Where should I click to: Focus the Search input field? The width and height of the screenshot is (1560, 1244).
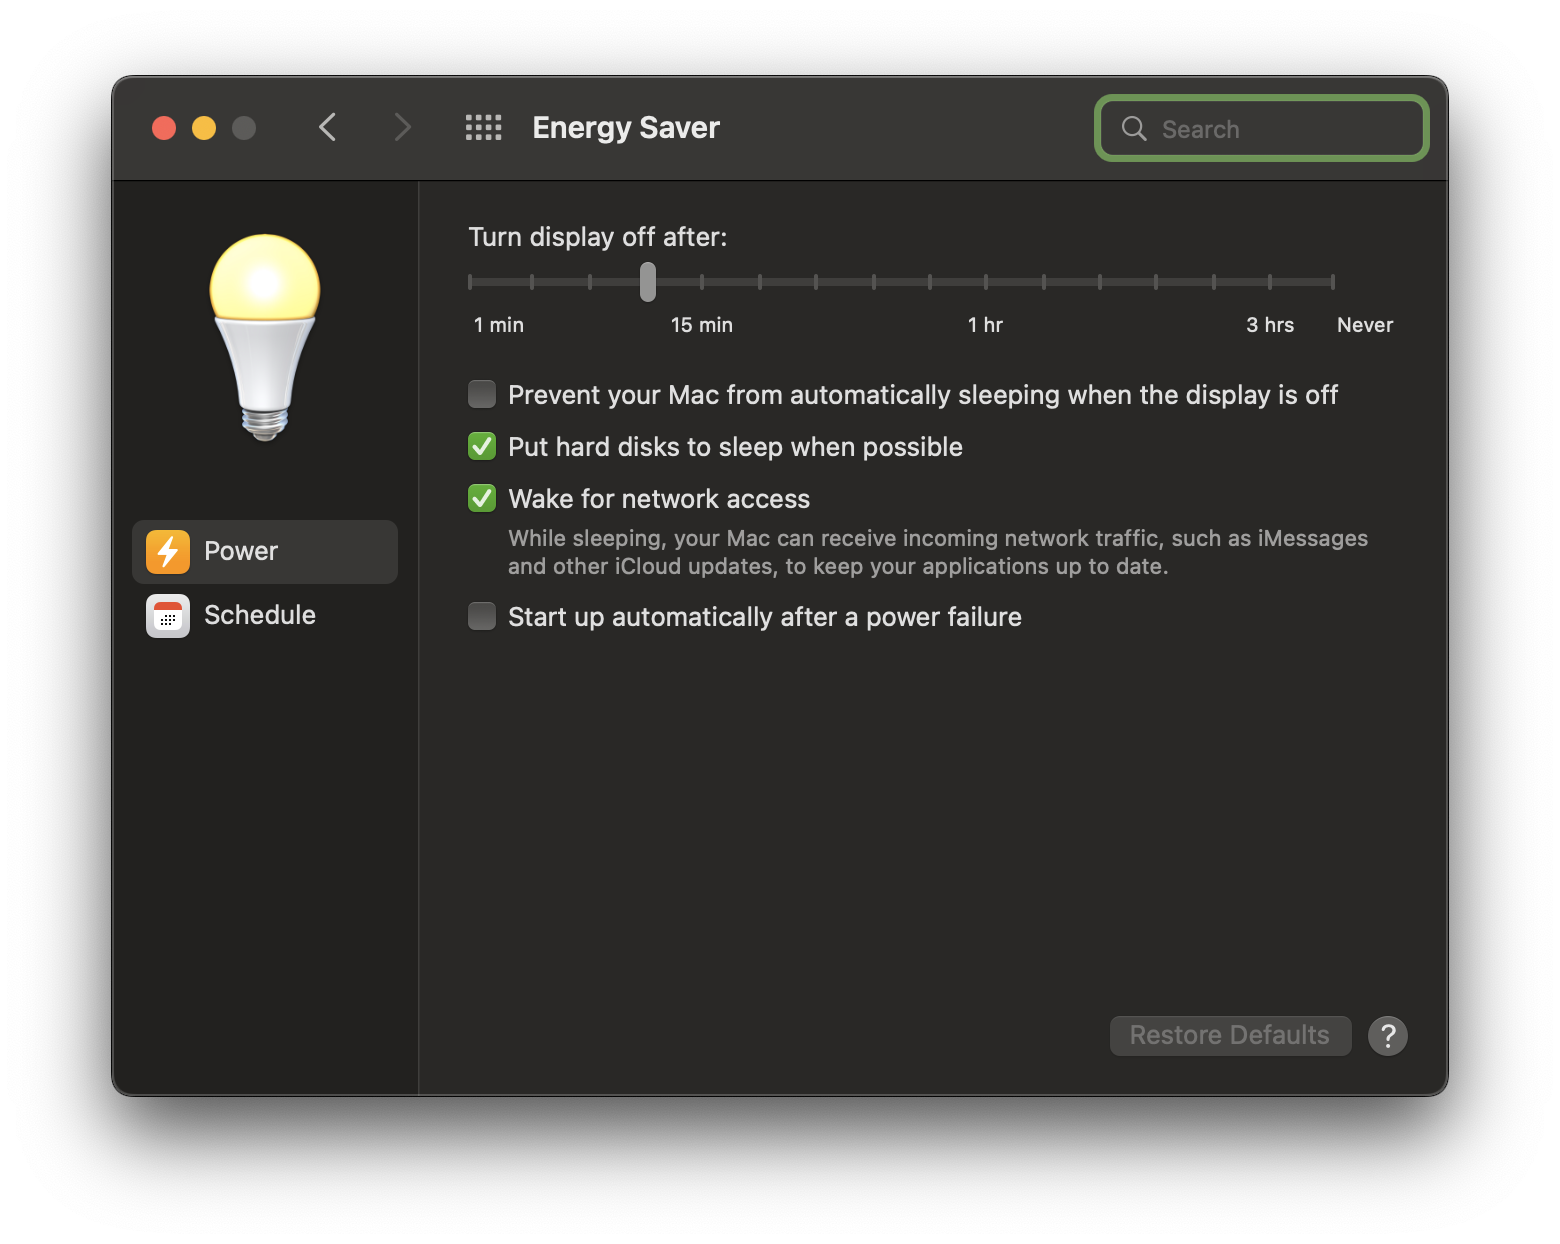tap(1262, 128)
